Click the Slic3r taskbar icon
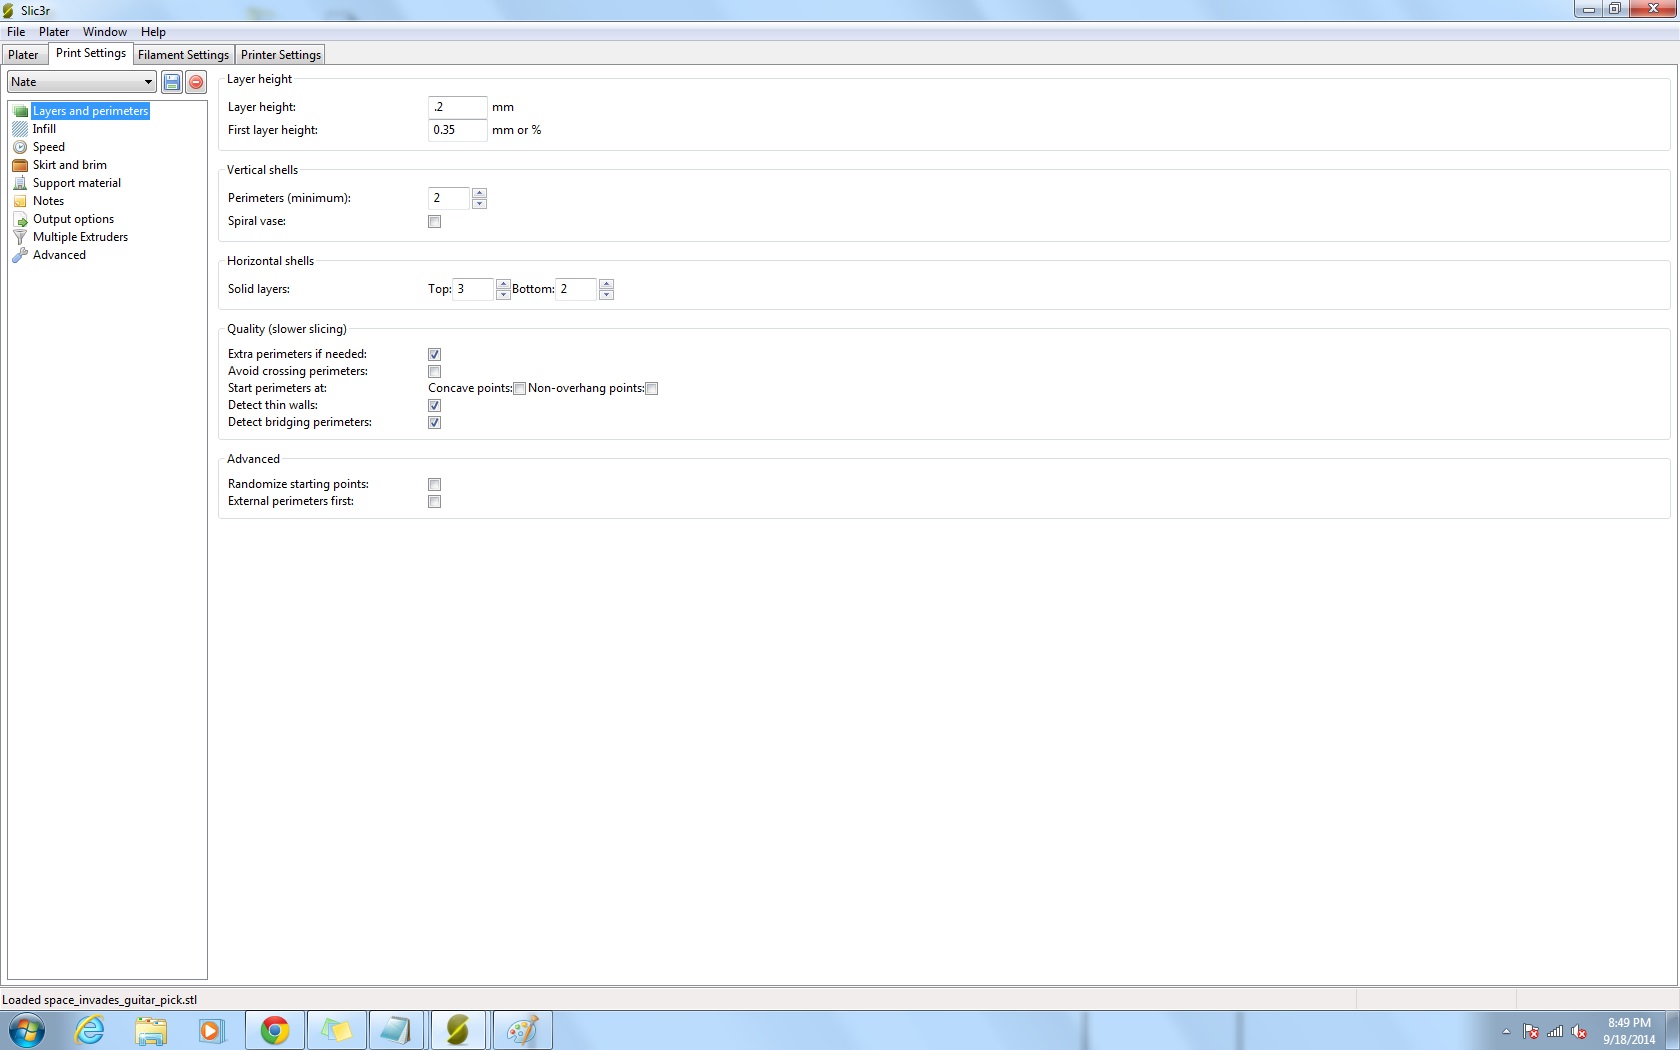 pyautogui.click(x=459, y=1030)
